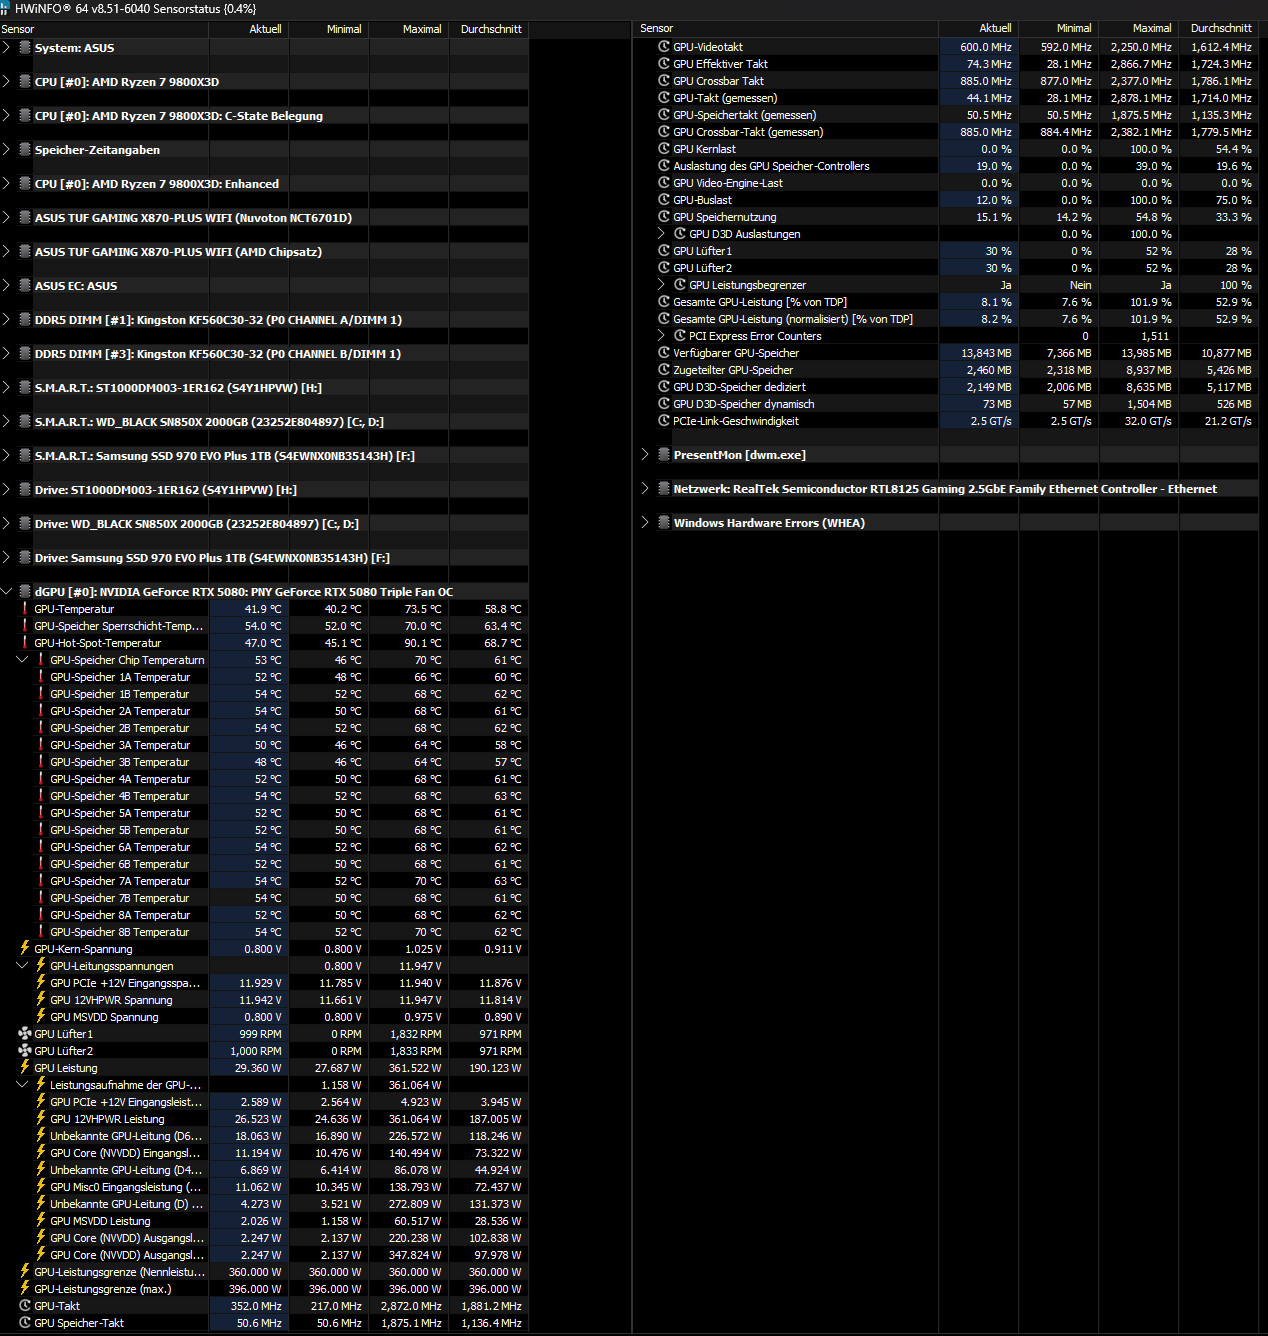Screen dimensions: 1268x1336
Task: Click the thermometer icon beside GPU-Hot-Spot-Temperatur
Action: pos(25,643)
